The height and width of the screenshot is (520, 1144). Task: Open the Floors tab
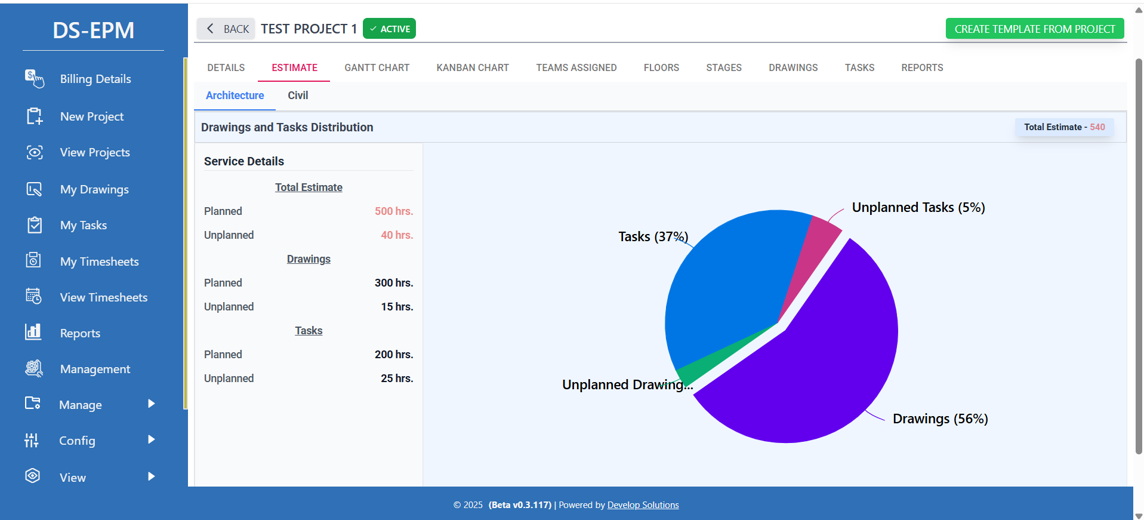(662, 68)
